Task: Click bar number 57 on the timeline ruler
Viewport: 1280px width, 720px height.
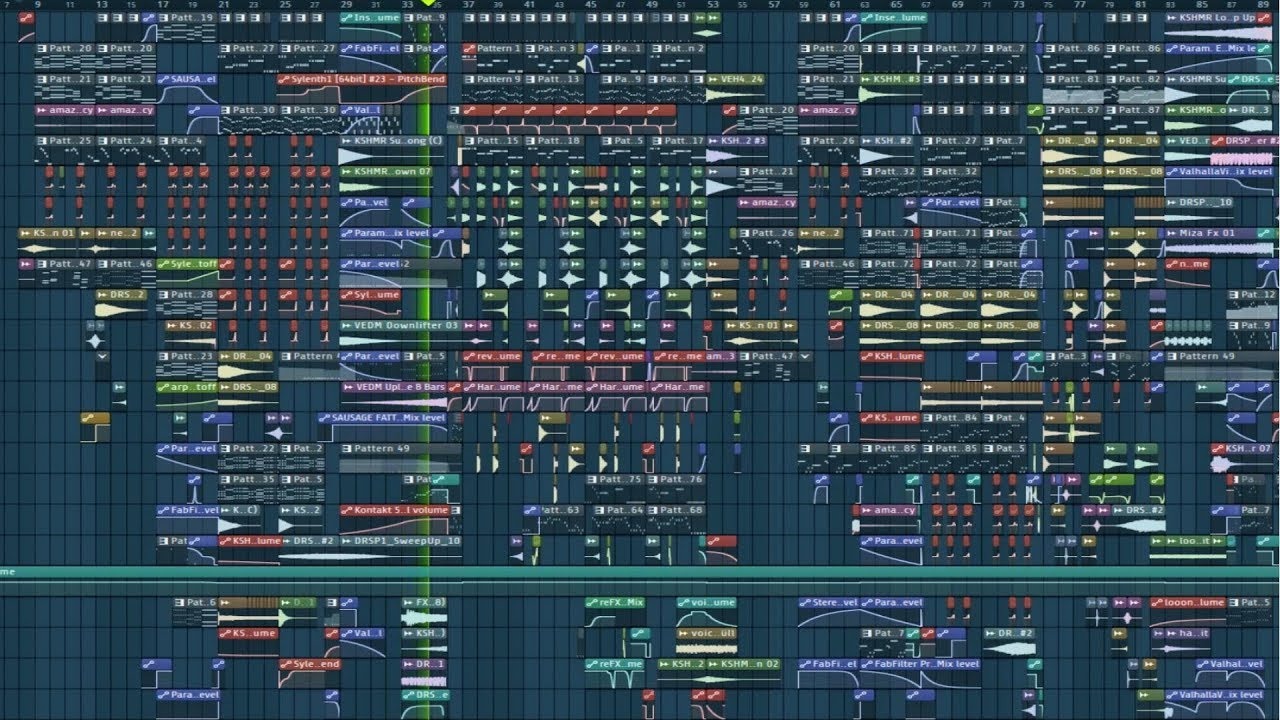Action: pos(773,5)
